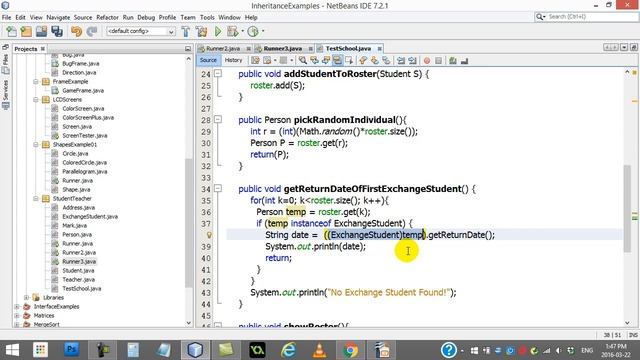640x360 pixels.
Task: Click the Shift Line Right icon
Action: coord(413,61)
